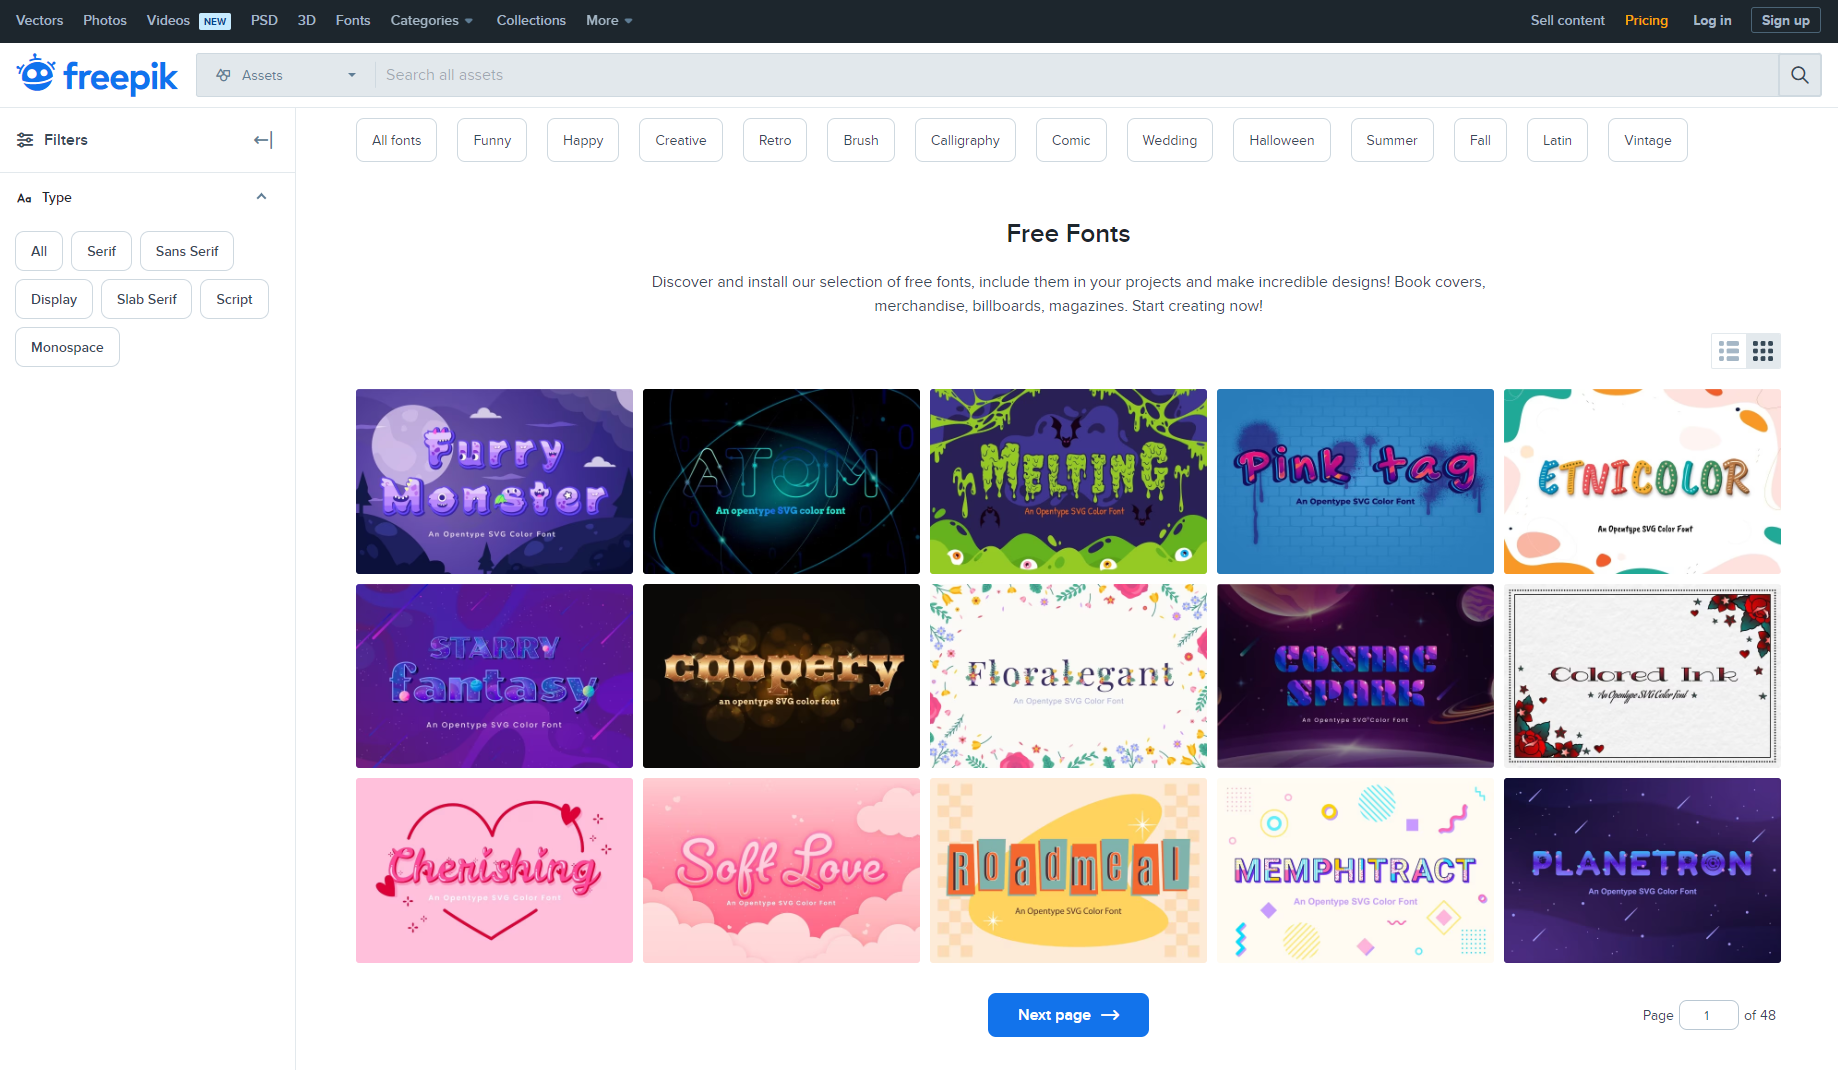This screenshot has height=1070, width=1838.
Task: Switch to list view icon
Action: pyautogui.click(x=1729, y=351)
